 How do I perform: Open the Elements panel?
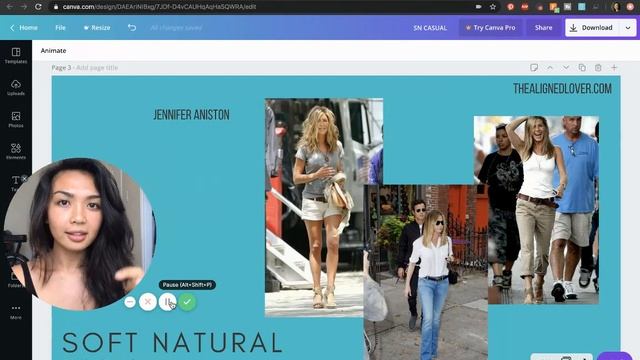(x=16, y=151)
